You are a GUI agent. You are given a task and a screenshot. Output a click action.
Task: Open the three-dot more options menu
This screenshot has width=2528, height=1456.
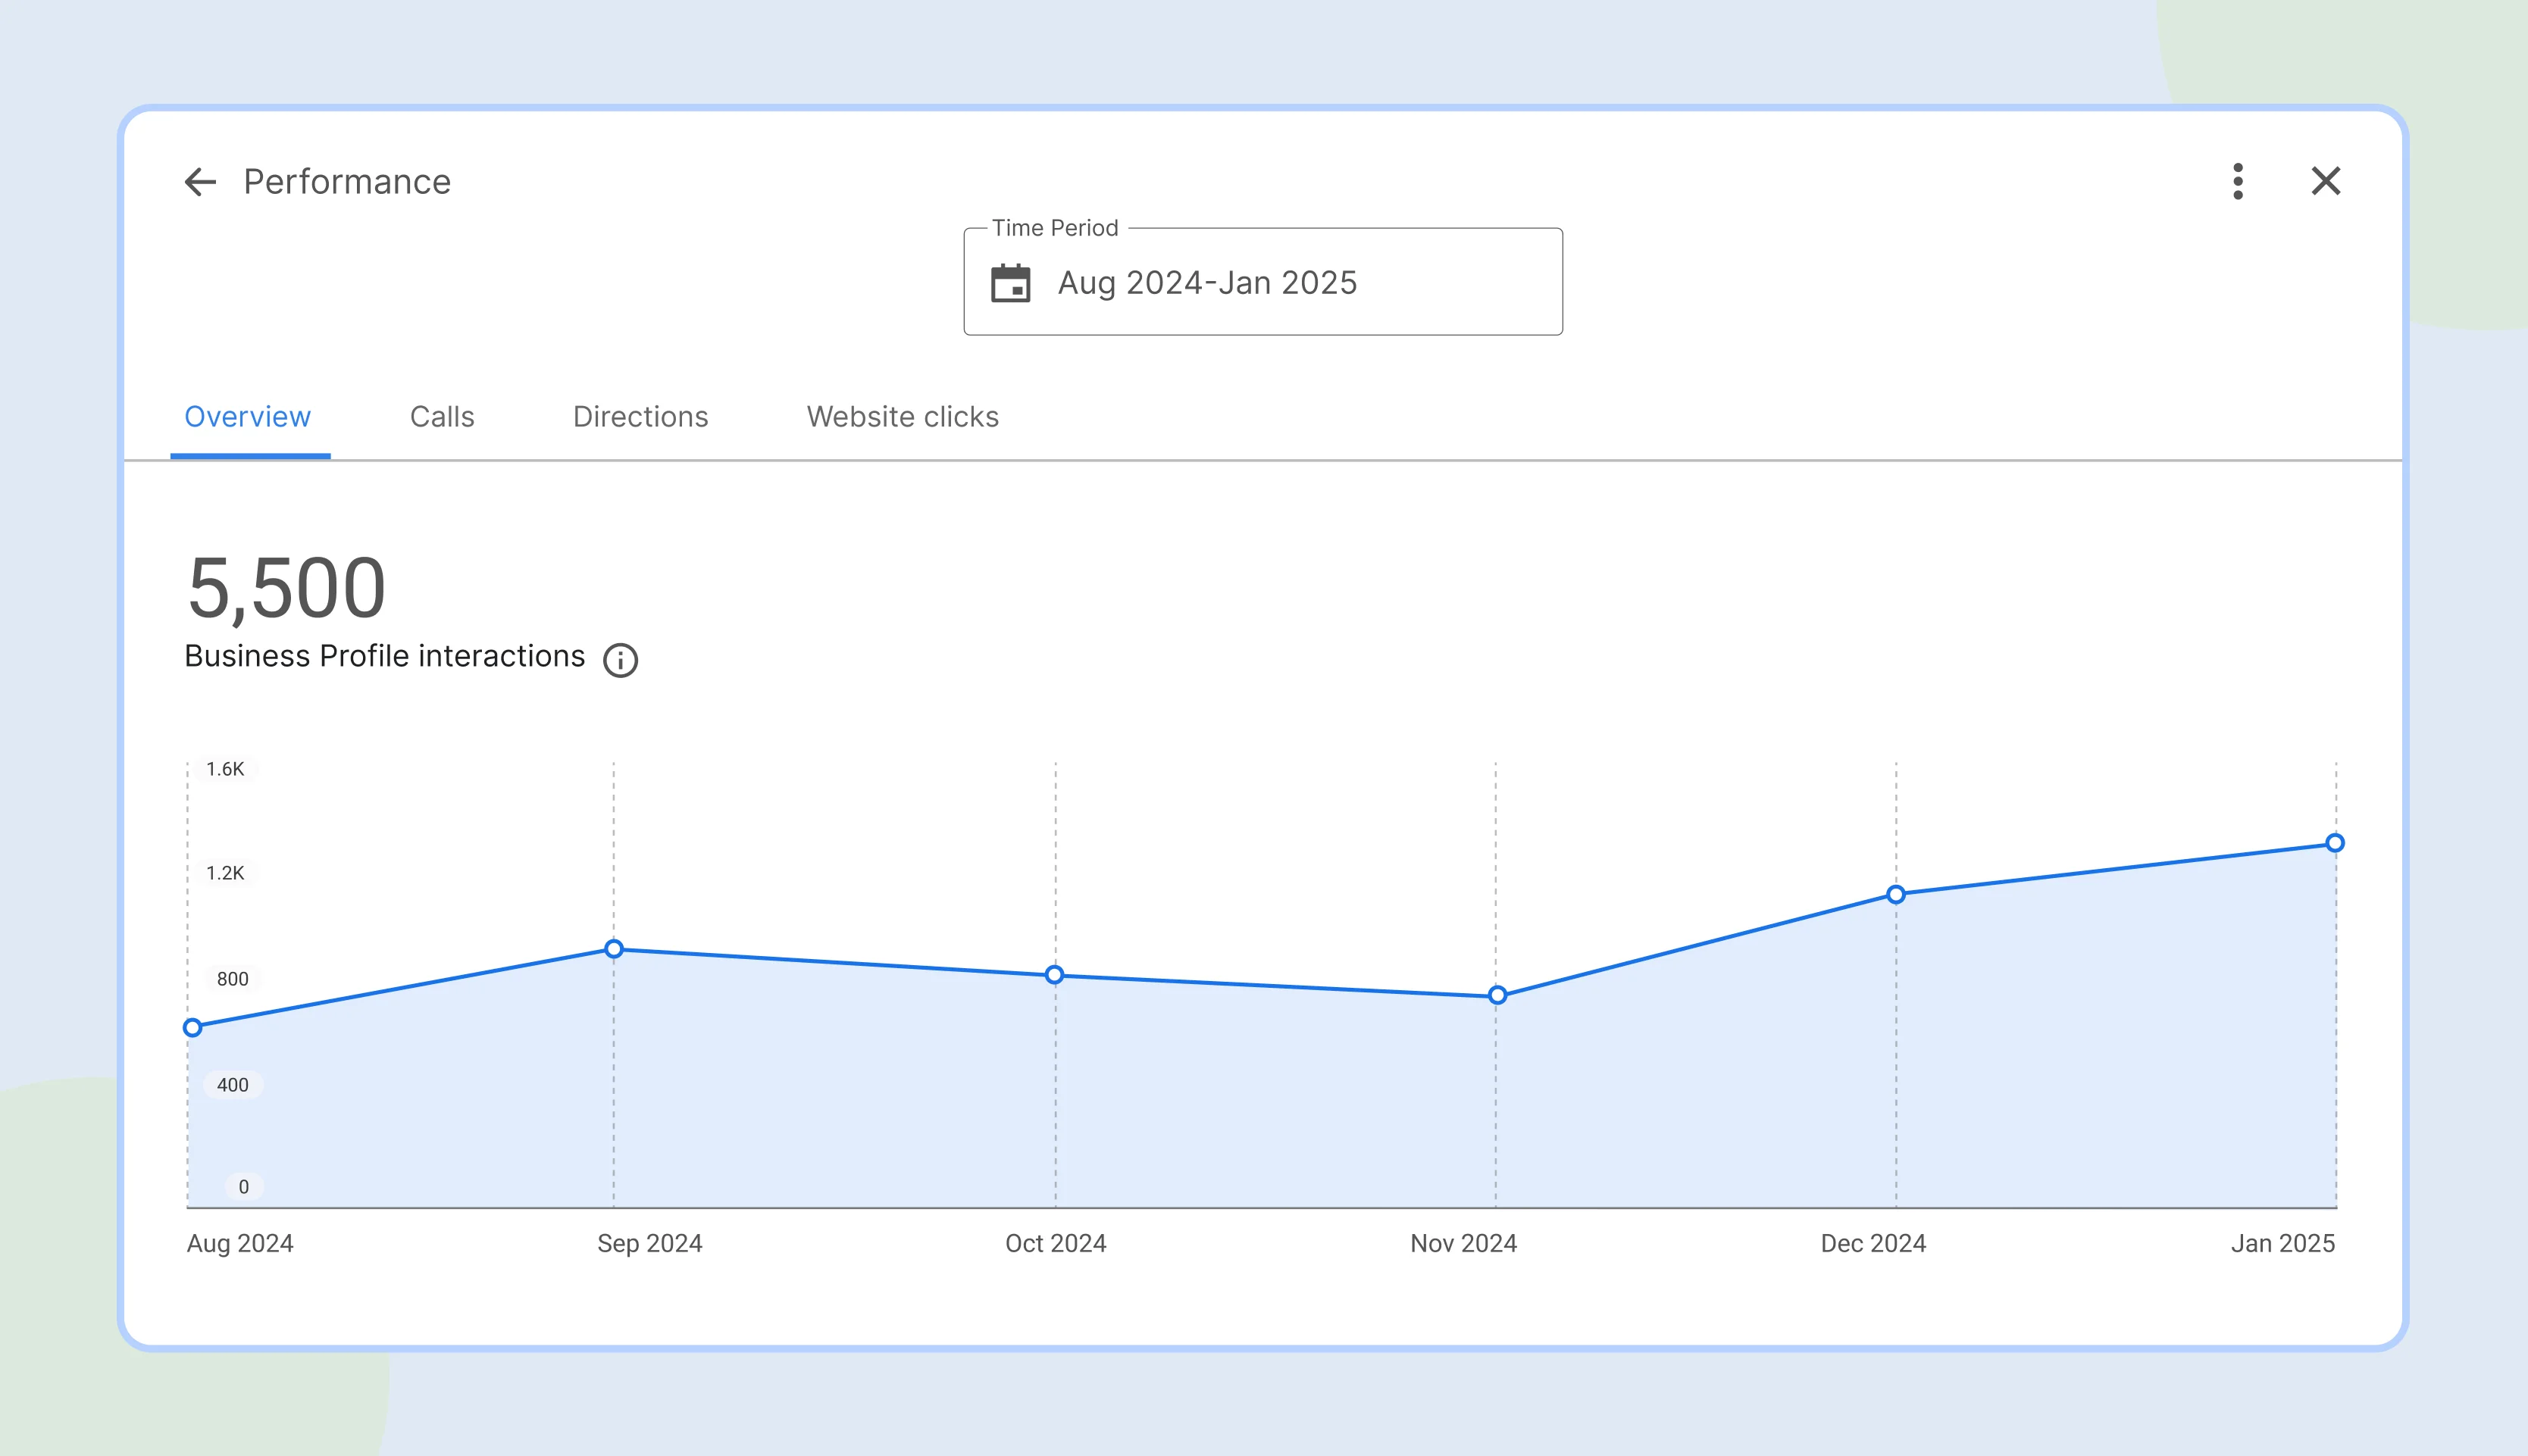click(2238, 181)
